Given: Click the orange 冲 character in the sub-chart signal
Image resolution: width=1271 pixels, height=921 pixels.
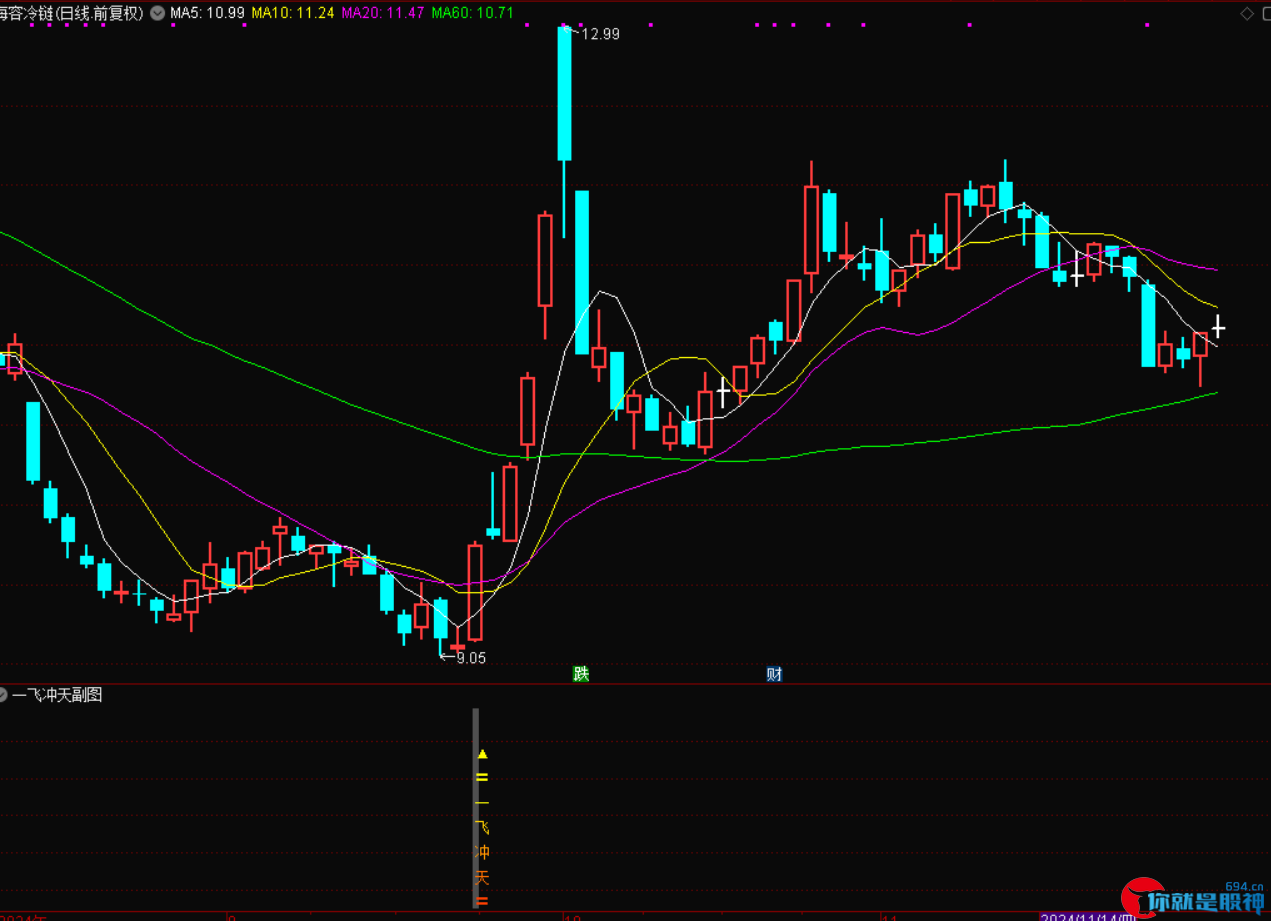Looking at the screenshot, I should pos(483,853).
